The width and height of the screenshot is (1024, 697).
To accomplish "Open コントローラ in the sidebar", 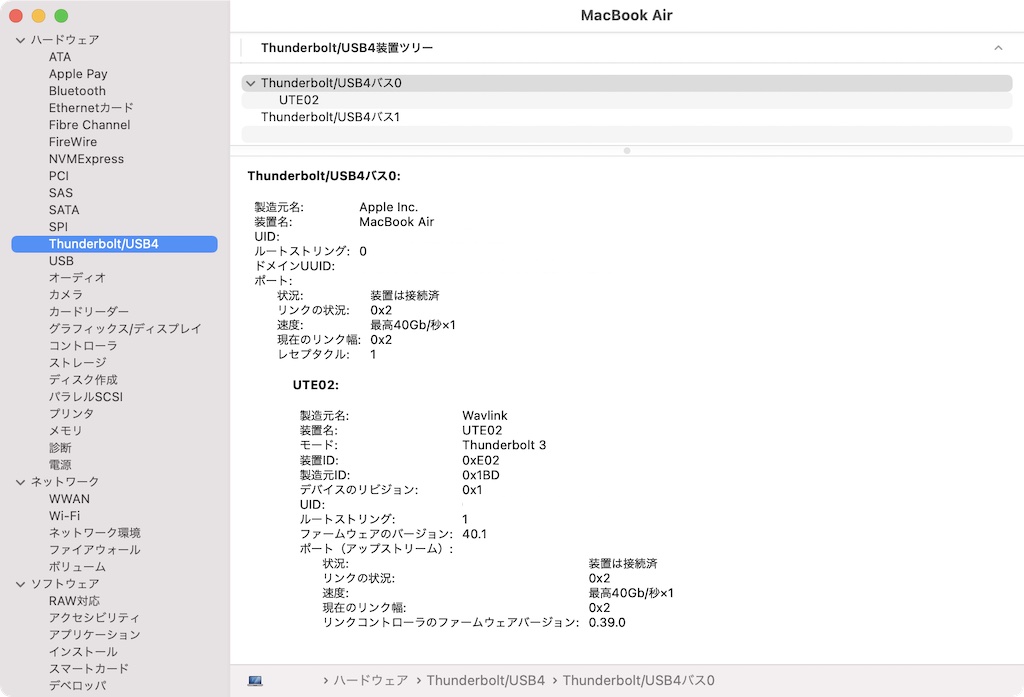I will 83,346.
